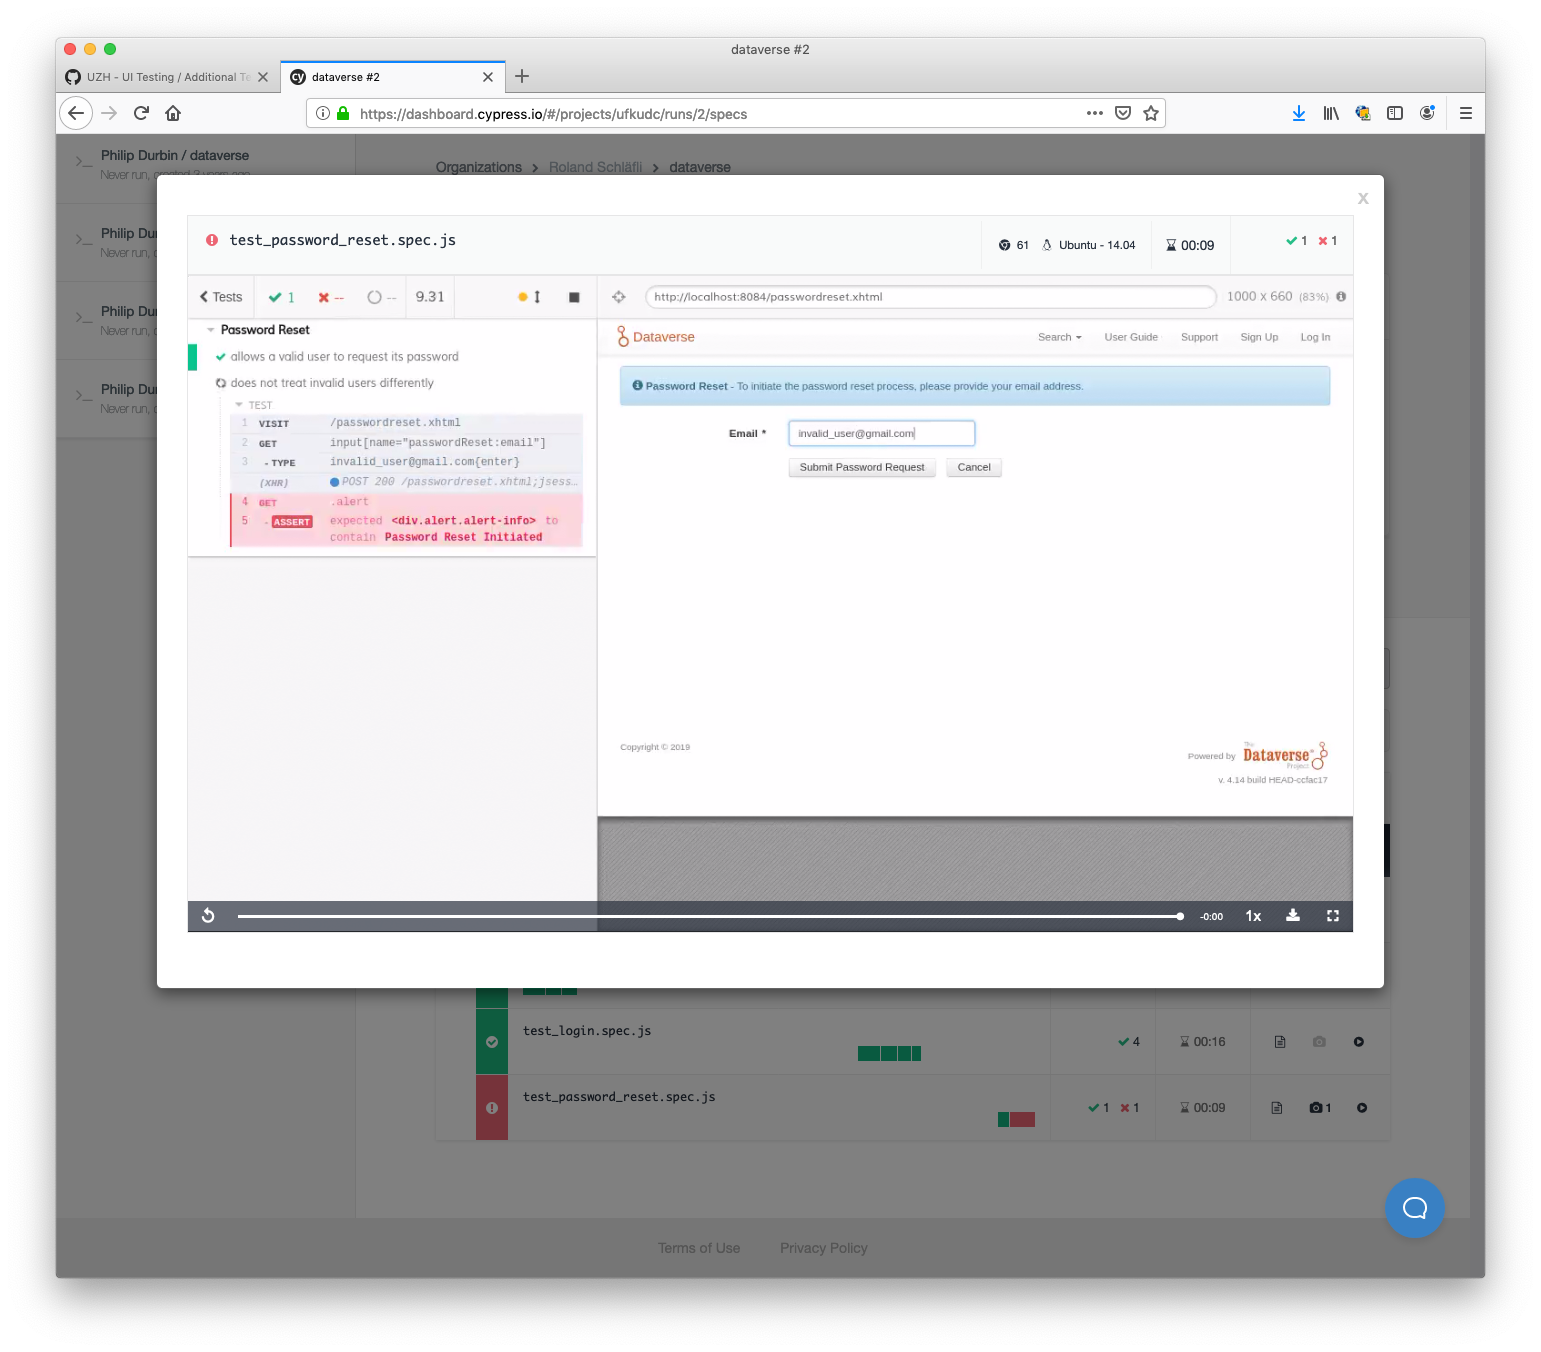Click the Cancel button
This screenshot has width=1541, height=1352.
click(974, 467)
